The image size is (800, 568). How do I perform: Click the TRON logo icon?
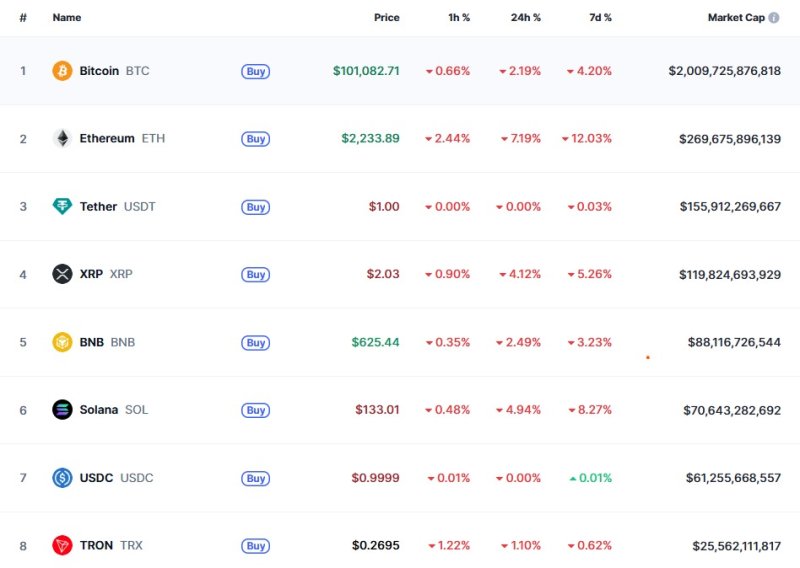pos(62,546)
